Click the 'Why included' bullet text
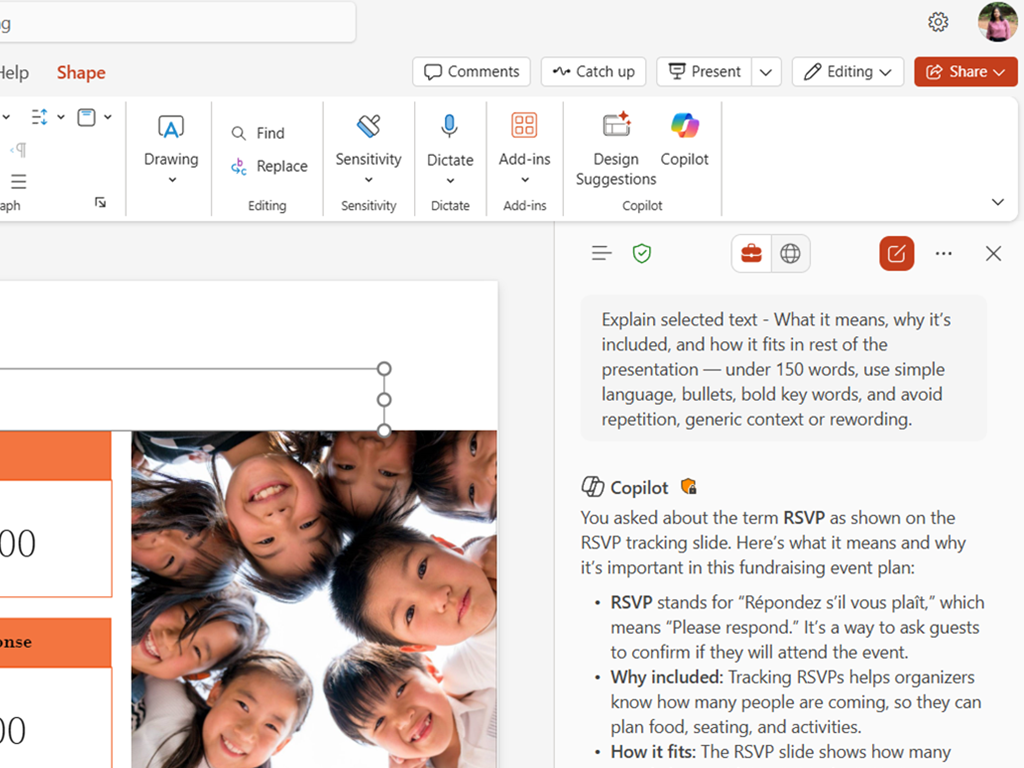Image resolution: width=1024 pixels, height=768 pixels. click(x=795, y=702)
